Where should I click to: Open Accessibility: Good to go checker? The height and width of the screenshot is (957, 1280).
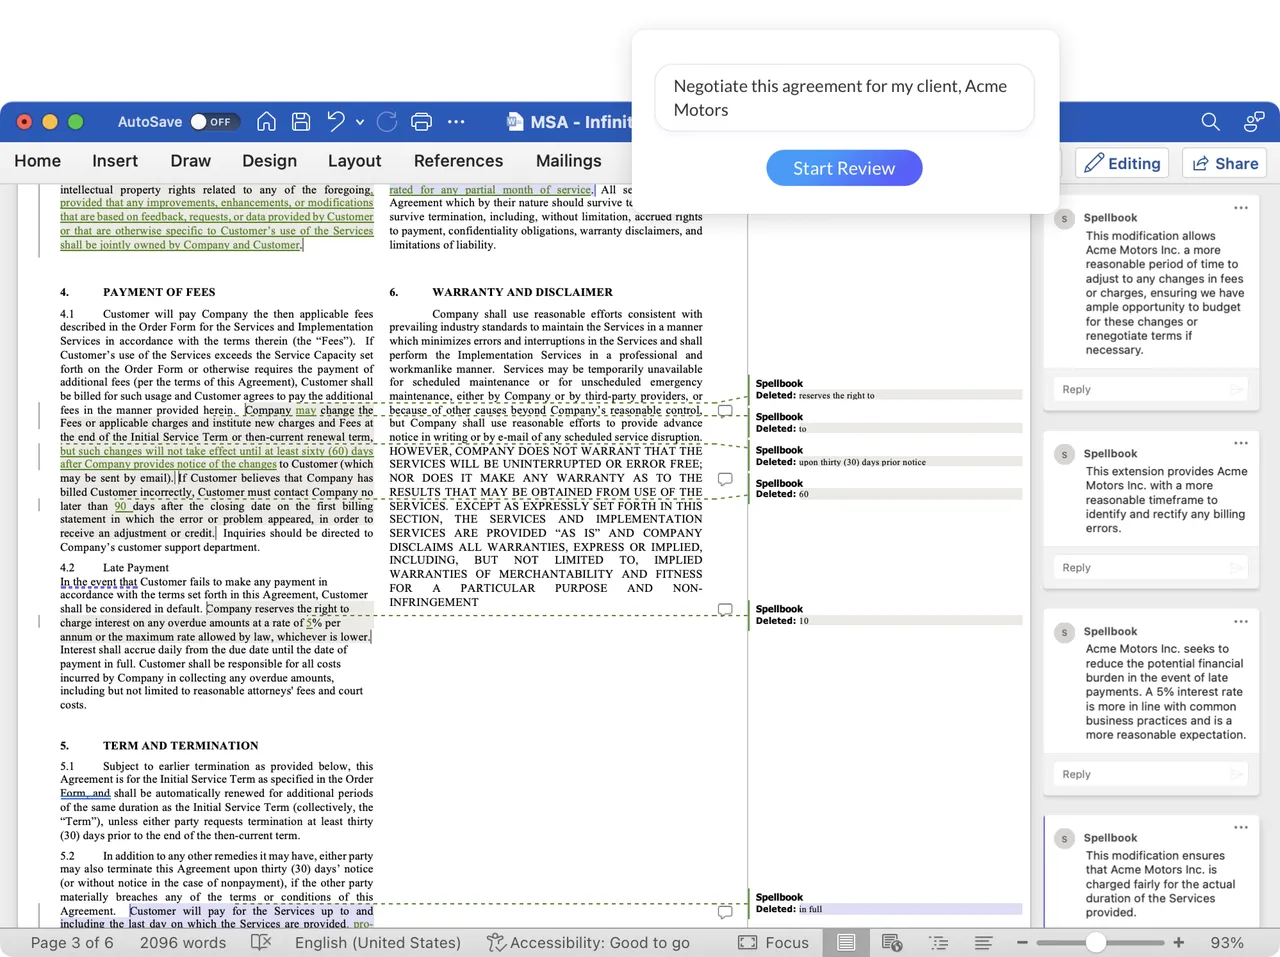click(588, 943)
